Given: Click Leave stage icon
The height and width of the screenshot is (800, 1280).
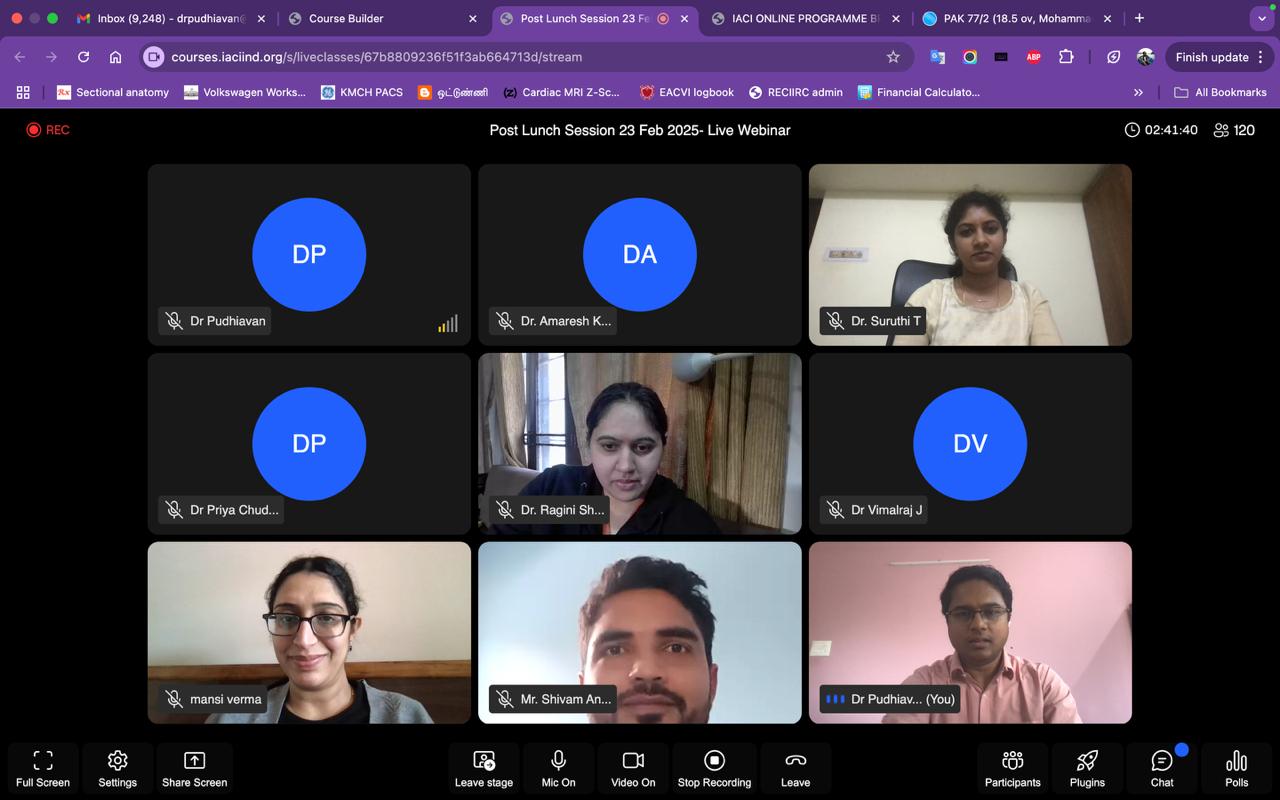Looking at the screenshot, I should coord(484,768).
